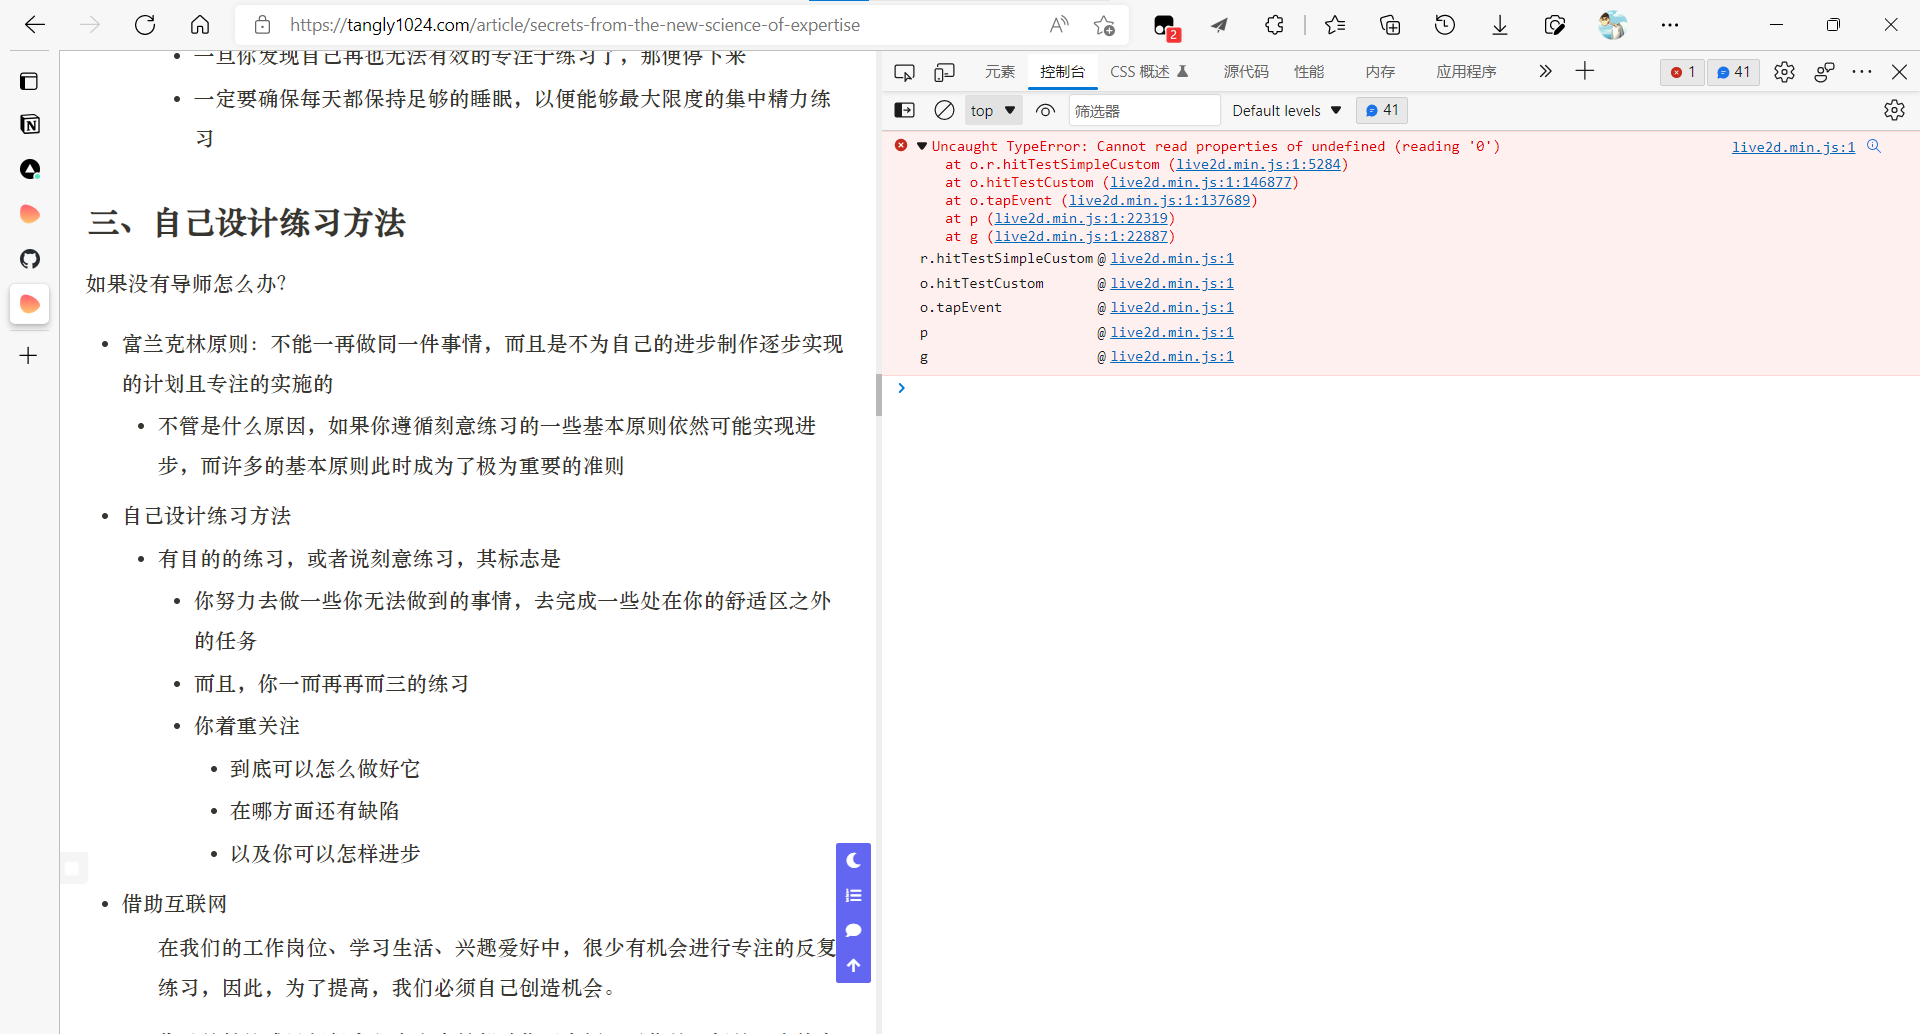Toggle dark mode moon button
Screen dimensions: 1920x1034
pyautogui.click(x=853, y=860)
